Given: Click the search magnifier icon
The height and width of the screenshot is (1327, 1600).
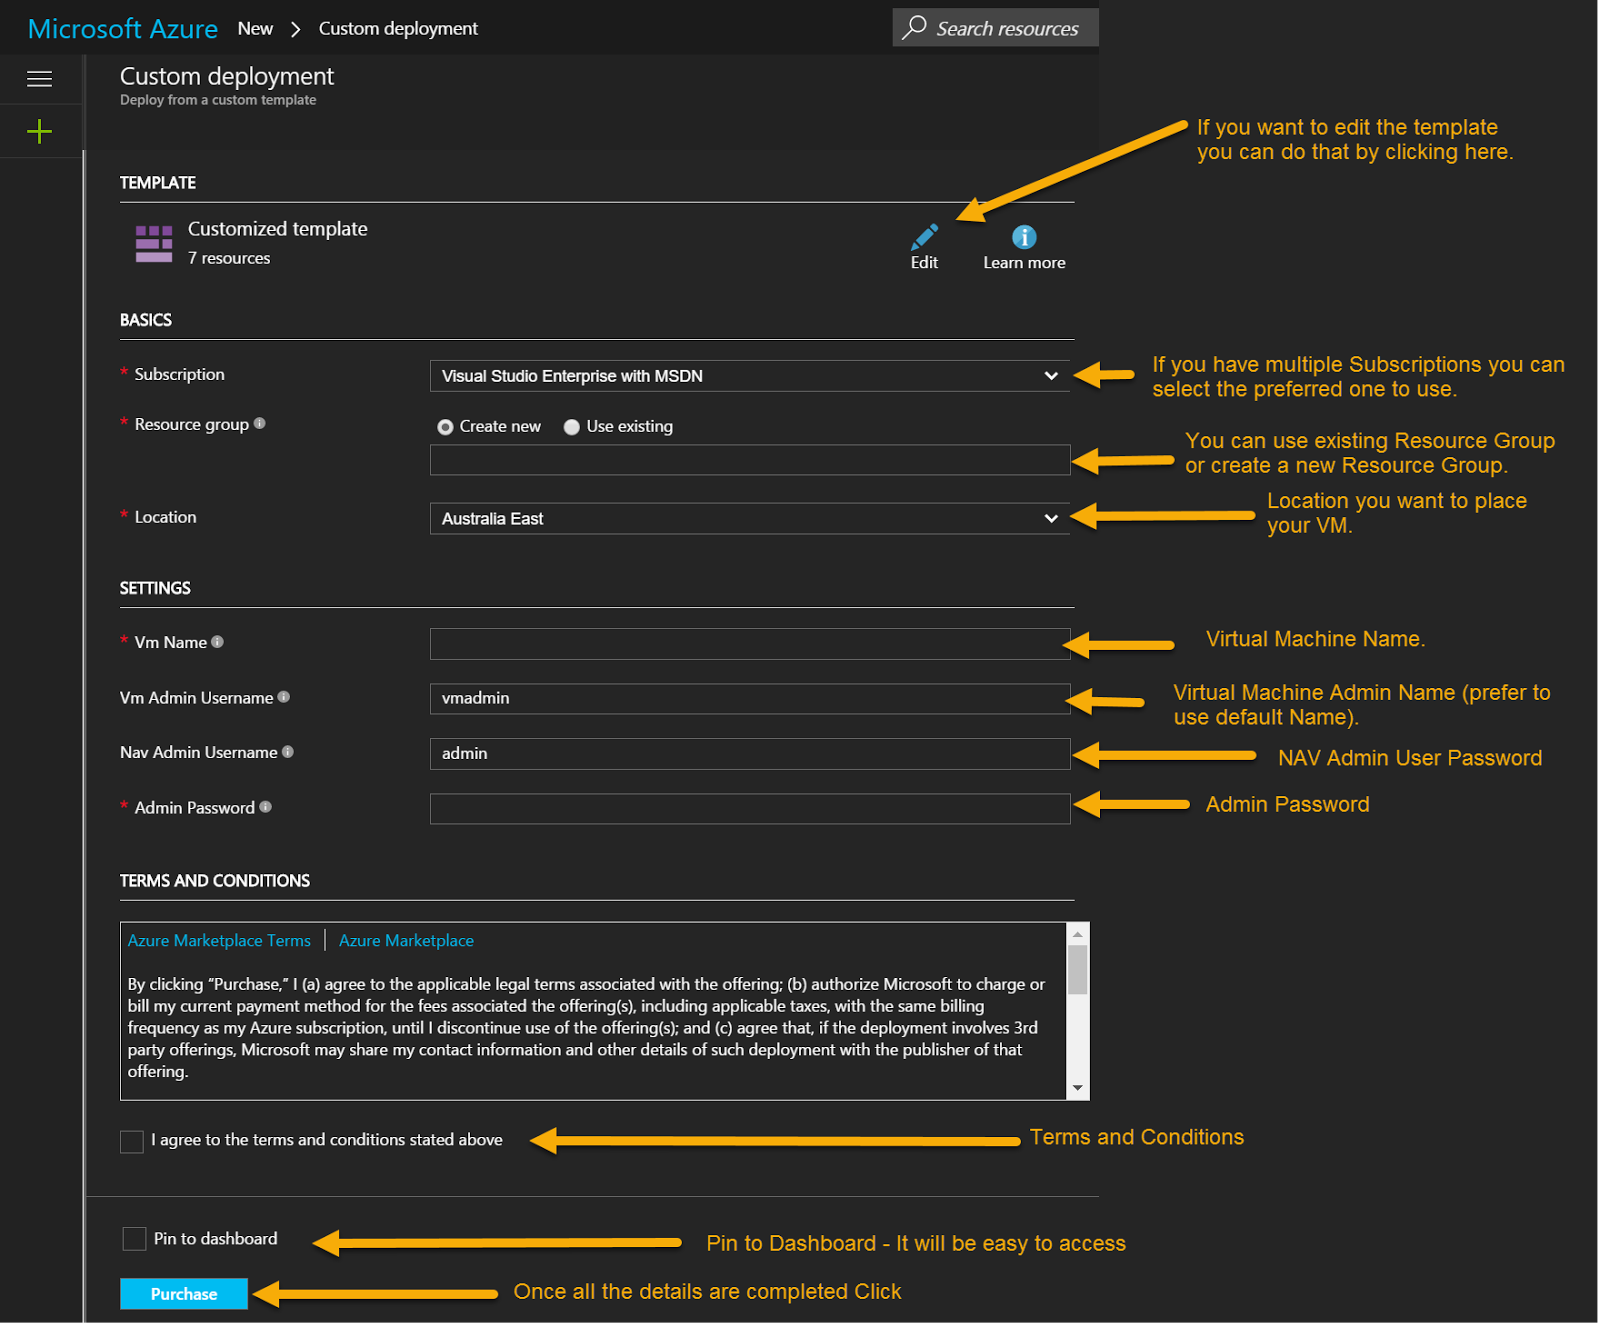Looking at the screenshot, I should click(914, 27).
